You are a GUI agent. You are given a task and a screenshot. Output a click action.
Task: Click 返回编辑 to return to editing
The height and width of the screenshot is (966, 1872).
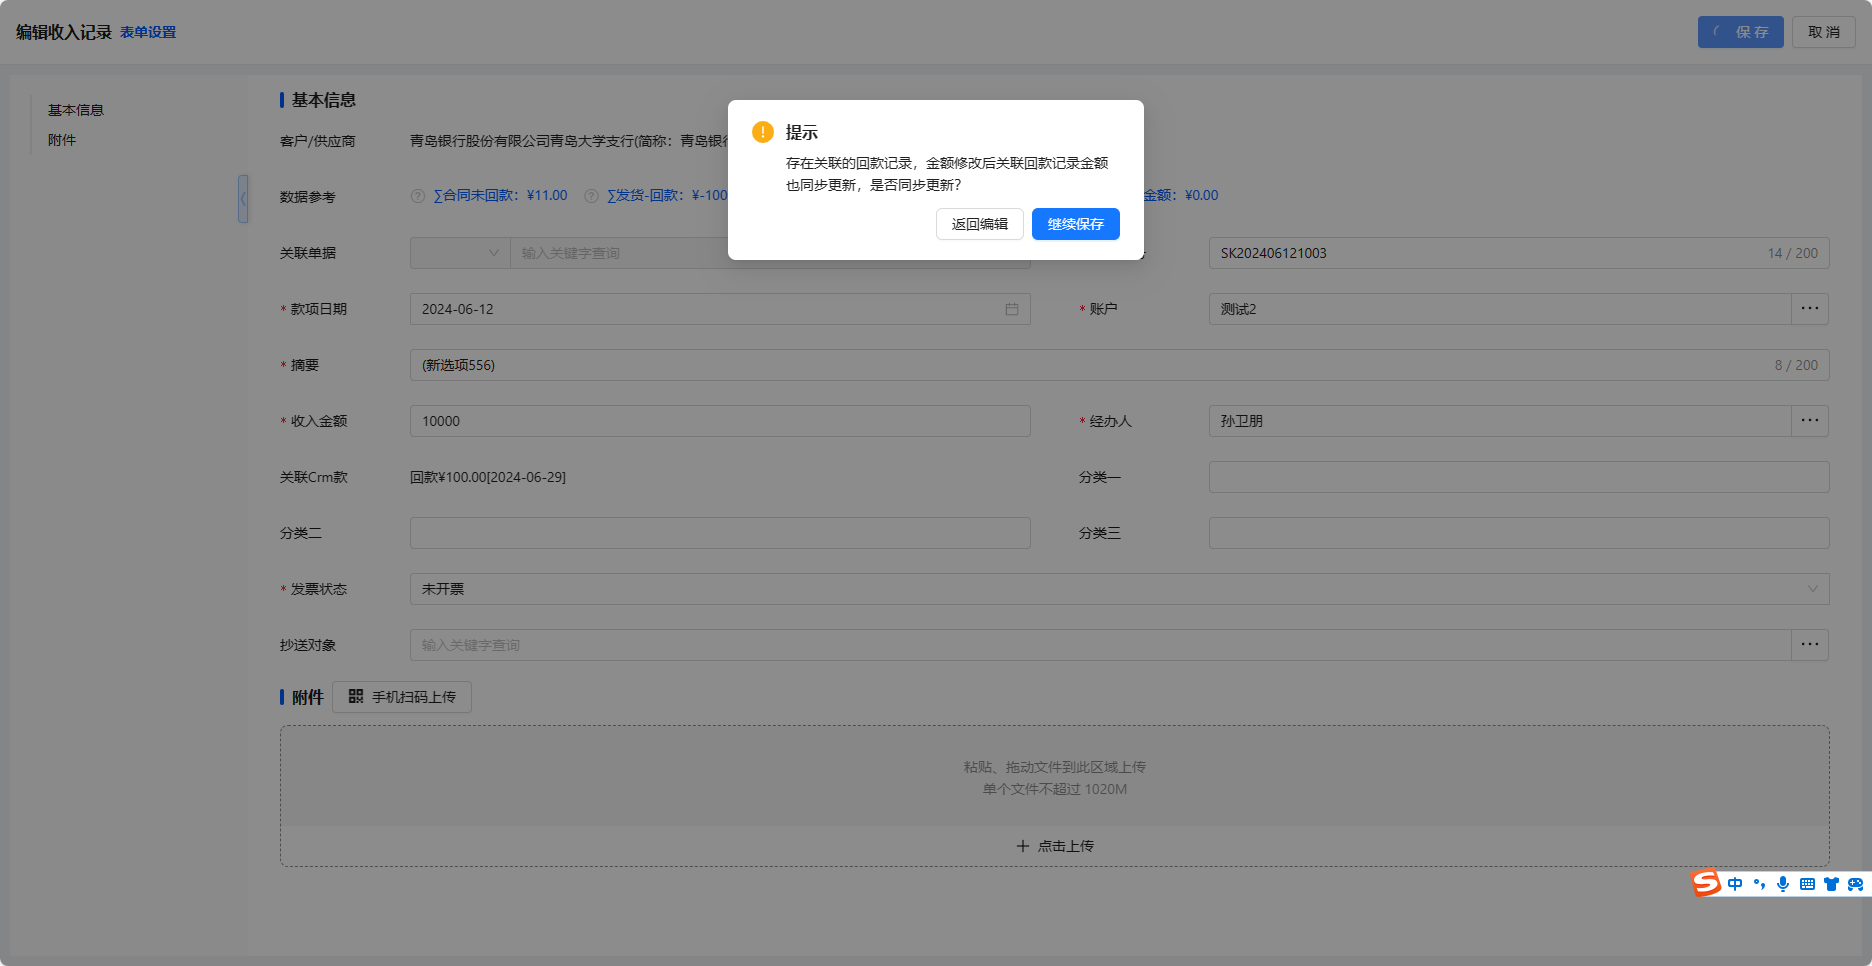pos(979,224)
